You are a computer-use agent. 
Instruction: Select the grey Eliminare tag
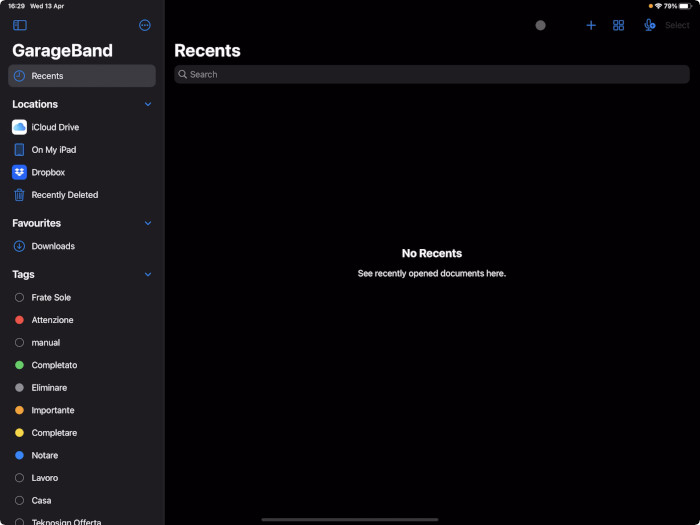point(82,388)
